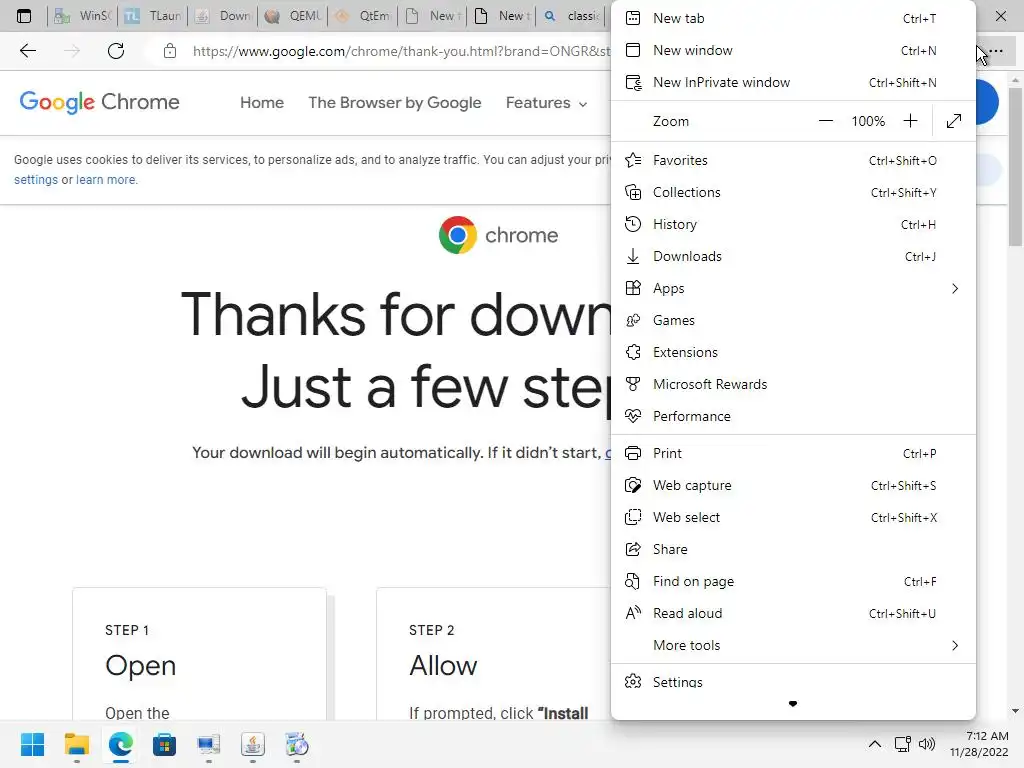Screen dimensions: 1024x768
Task: Start Web capture from the menu
Action: coord(793,485)
